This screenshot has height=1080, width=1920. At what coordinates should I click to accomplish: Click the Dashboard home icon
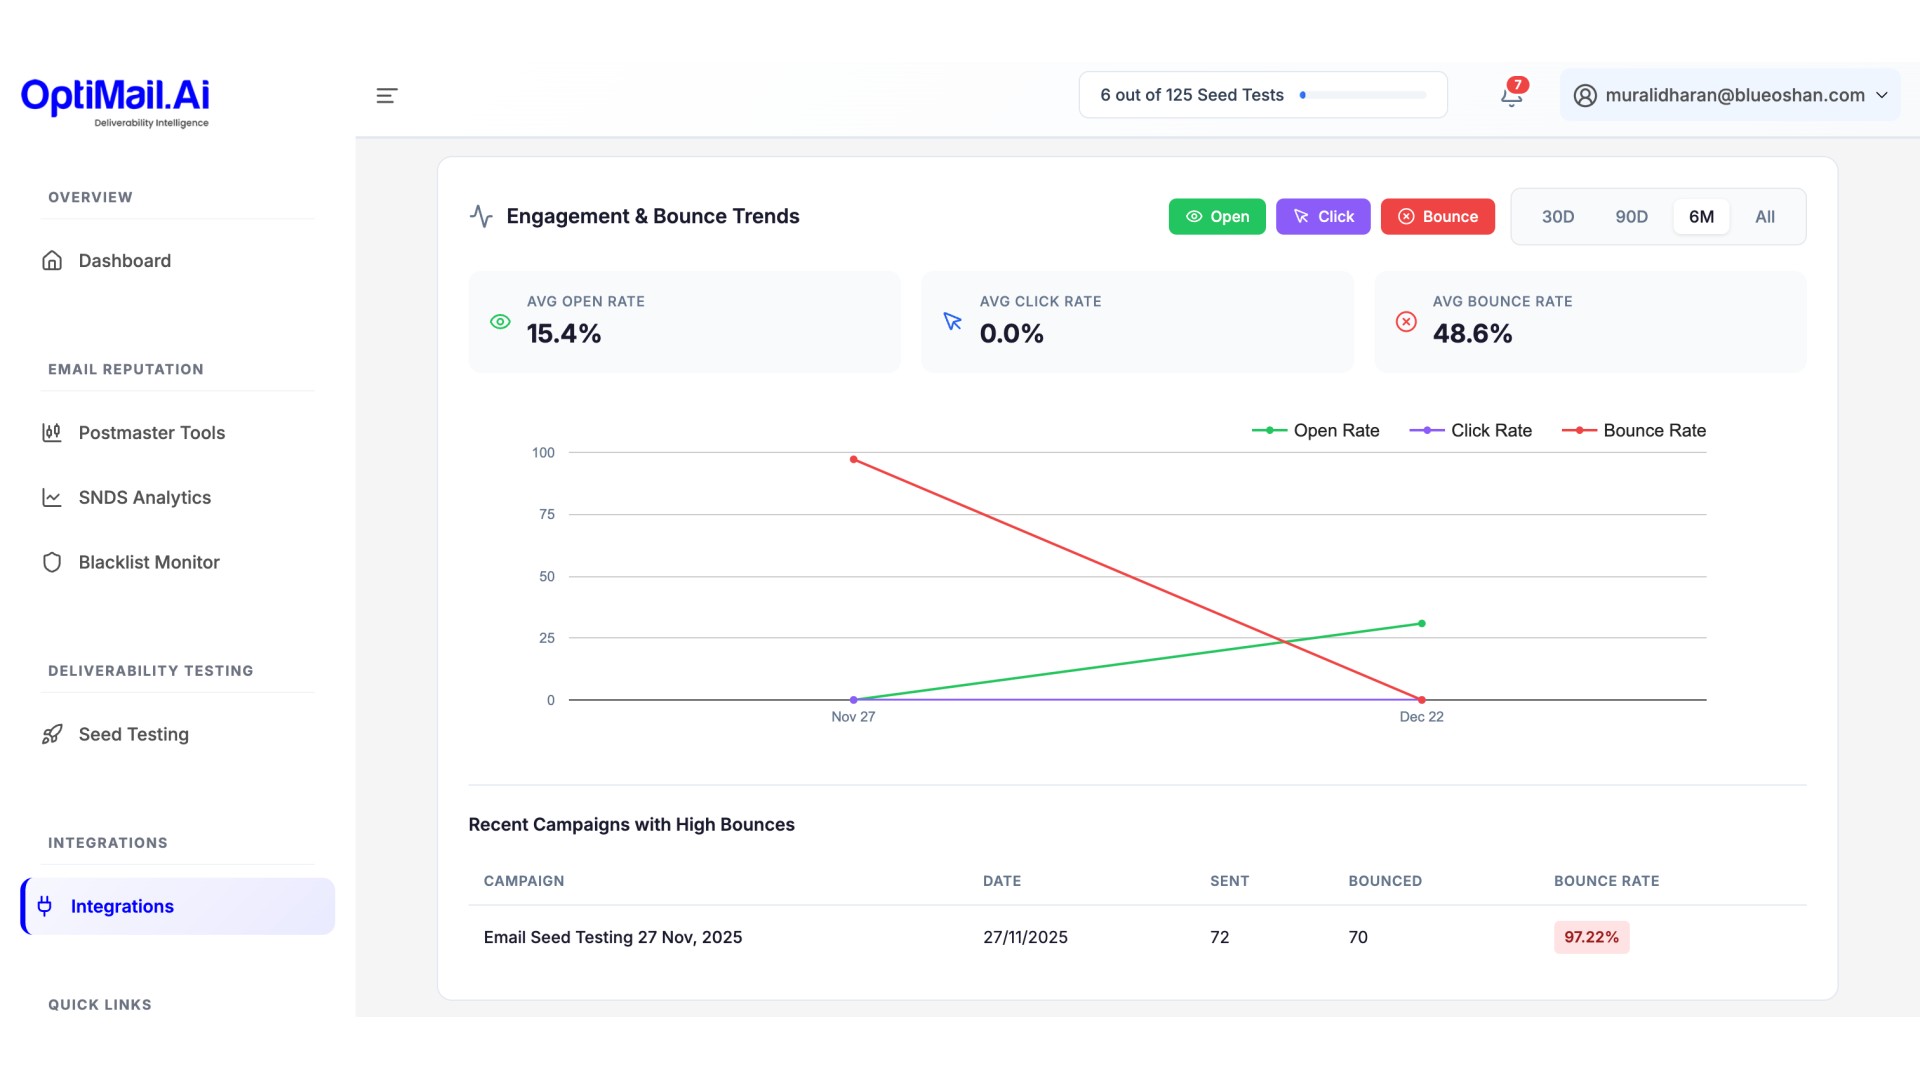click(x=52, y=261)
